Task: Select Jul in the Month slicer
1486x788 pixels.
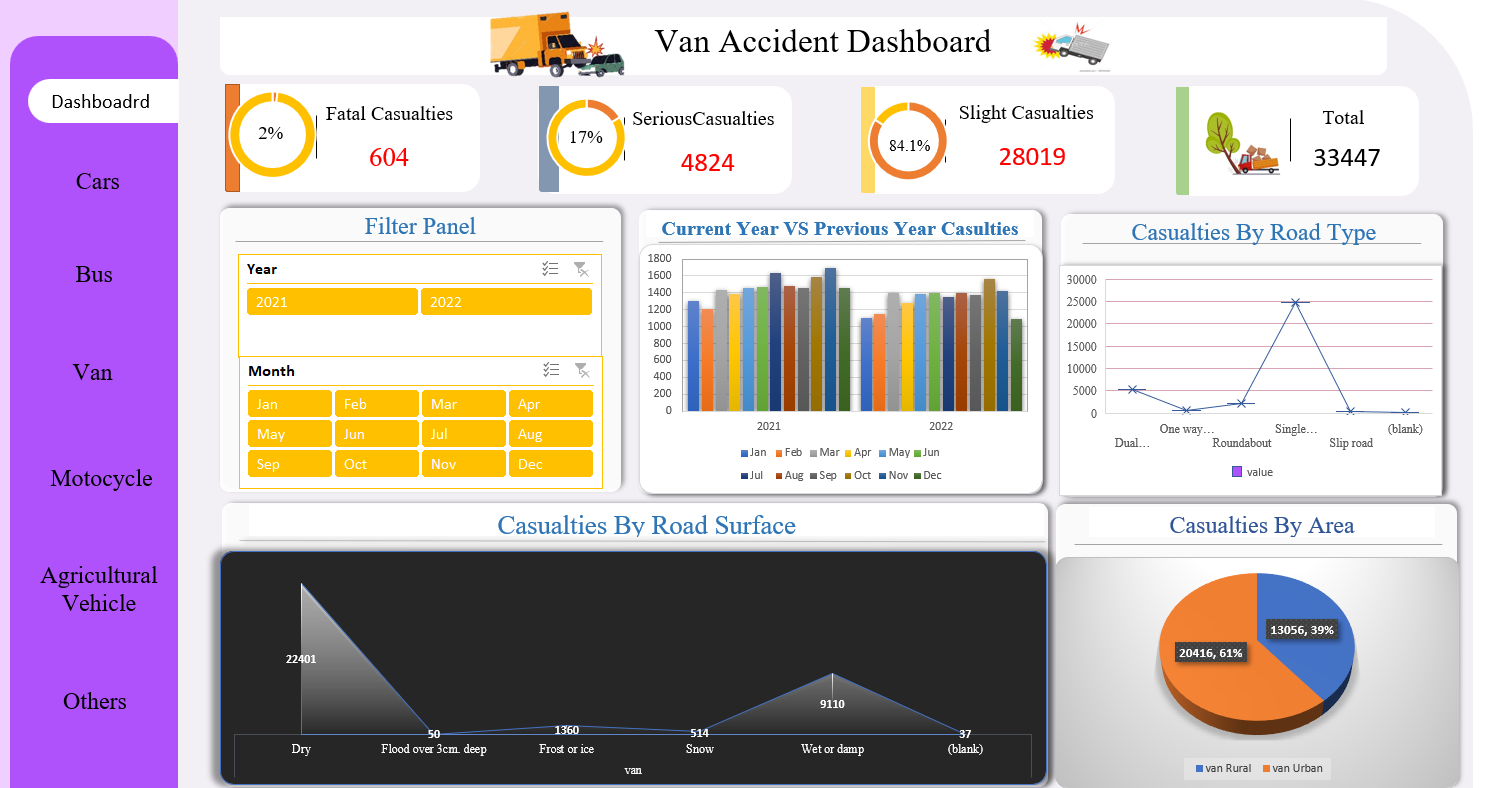Action: (x=463, y=433)
